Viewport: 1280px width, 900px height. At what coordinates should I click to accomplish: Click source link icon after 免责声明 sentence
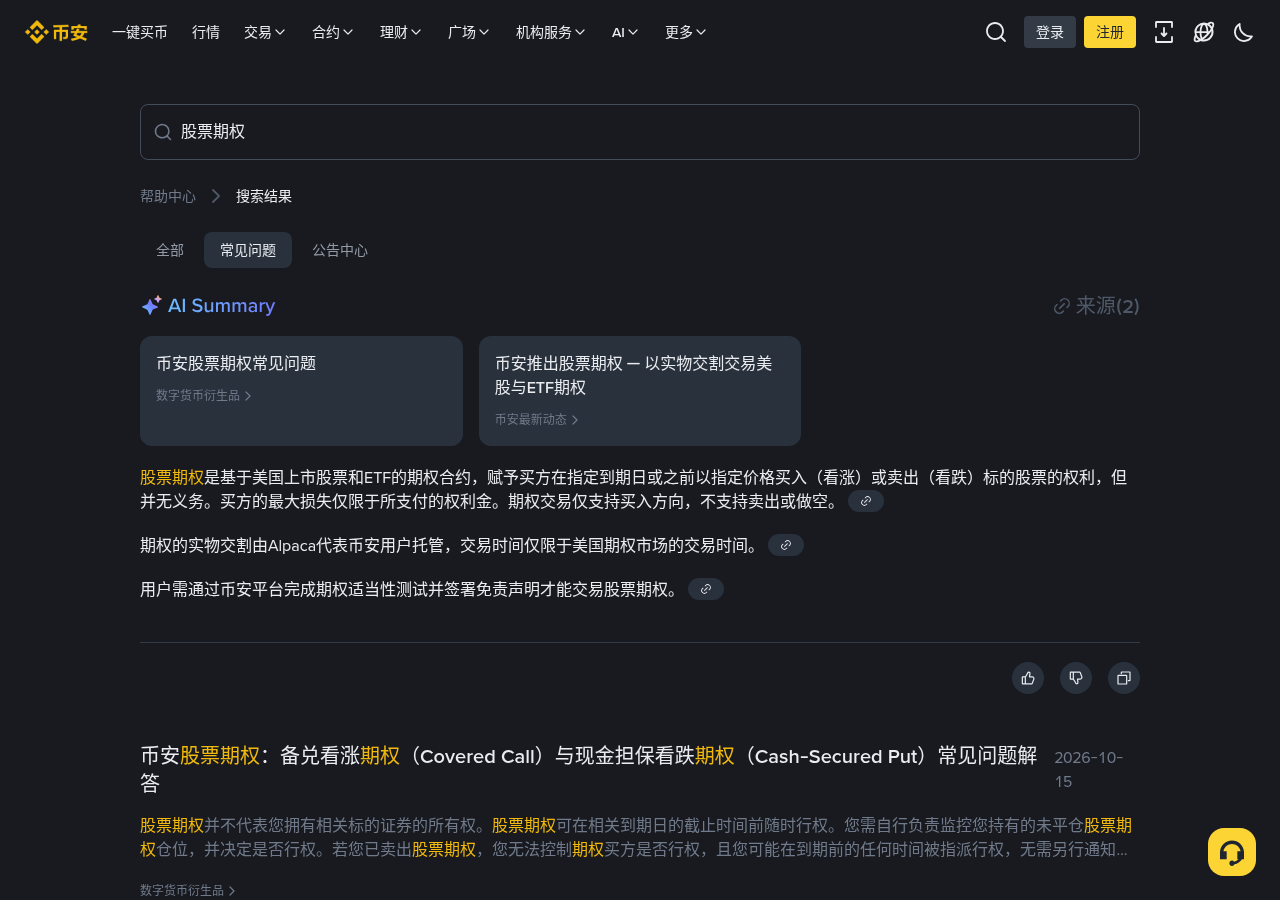pyautogui.click(x=706, y=589)
